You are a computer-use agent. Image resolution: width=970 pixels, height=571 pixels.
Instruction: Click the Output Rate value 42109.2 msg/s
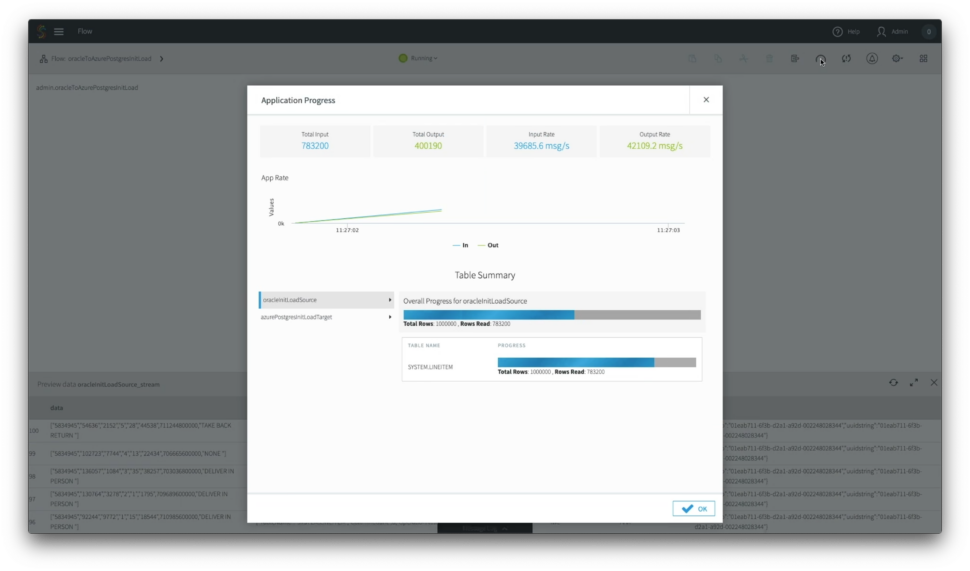coord(655,146)
